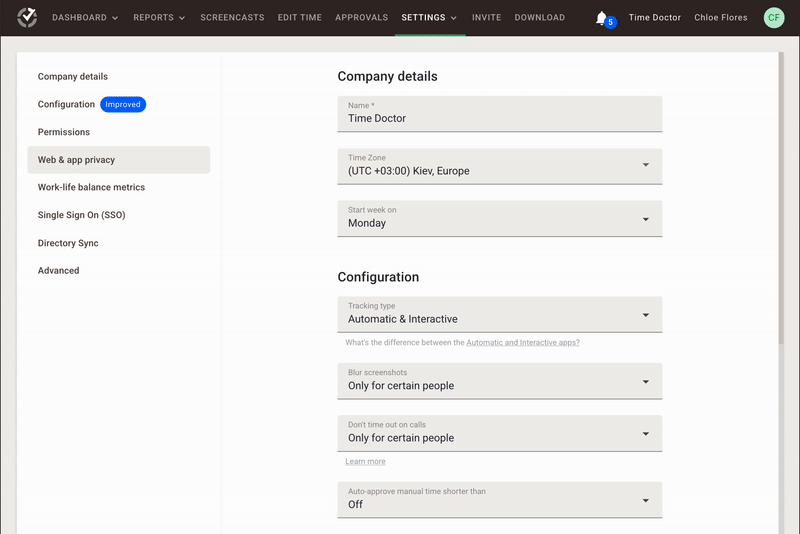Image resolution: width=800 pixels, height=534 pixels.
Task: Open the Start week on dropdown
Action: pos(499,218)
